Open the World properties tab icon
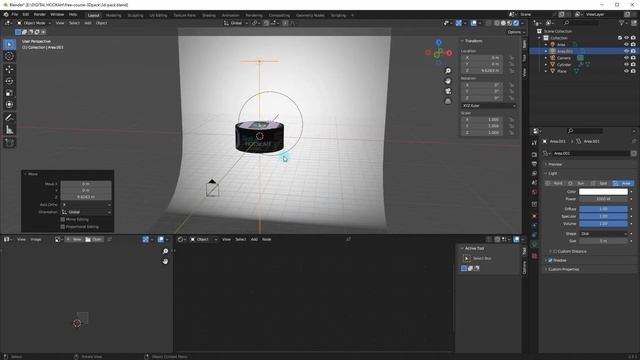The image size is (640, 360). pos(534,192)
